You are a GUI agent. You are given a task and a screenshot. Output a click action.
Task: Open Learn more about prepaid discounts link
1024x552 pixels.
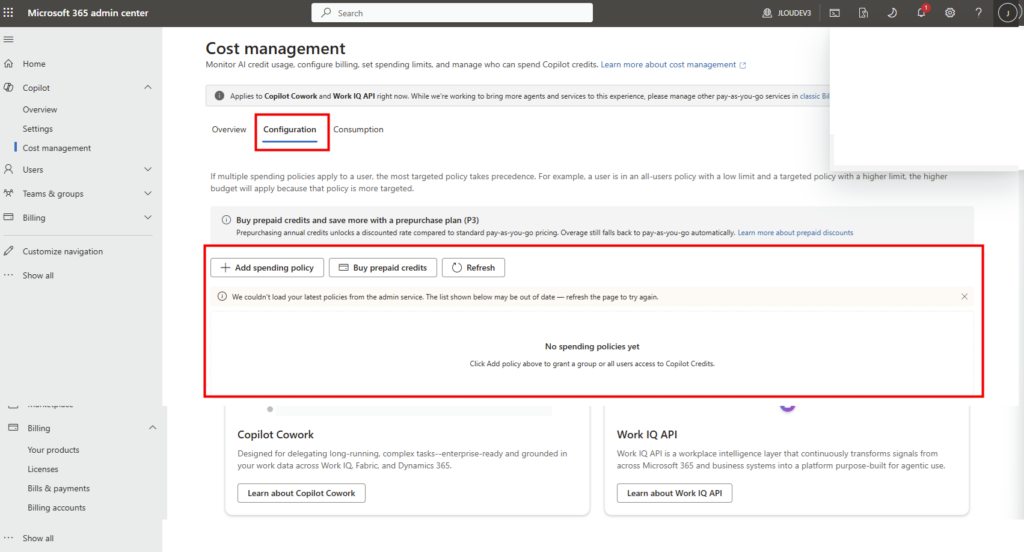[x=795, y=233]
